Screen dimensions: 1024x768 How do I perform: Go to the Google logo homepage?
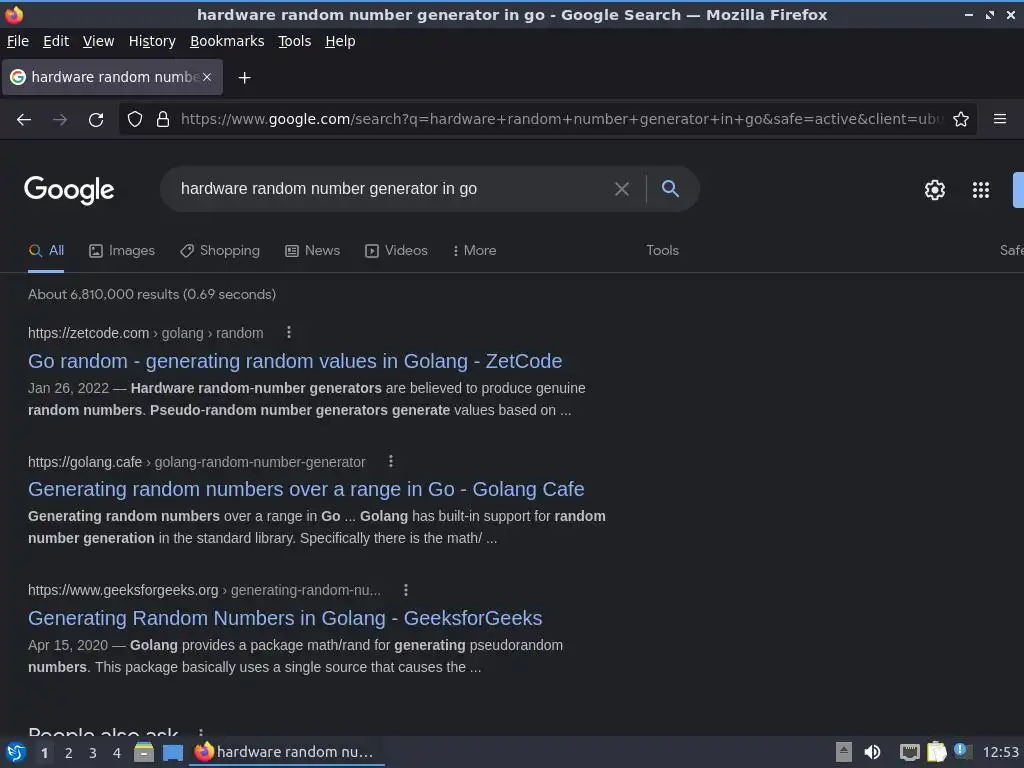click(x=69, y=190)
